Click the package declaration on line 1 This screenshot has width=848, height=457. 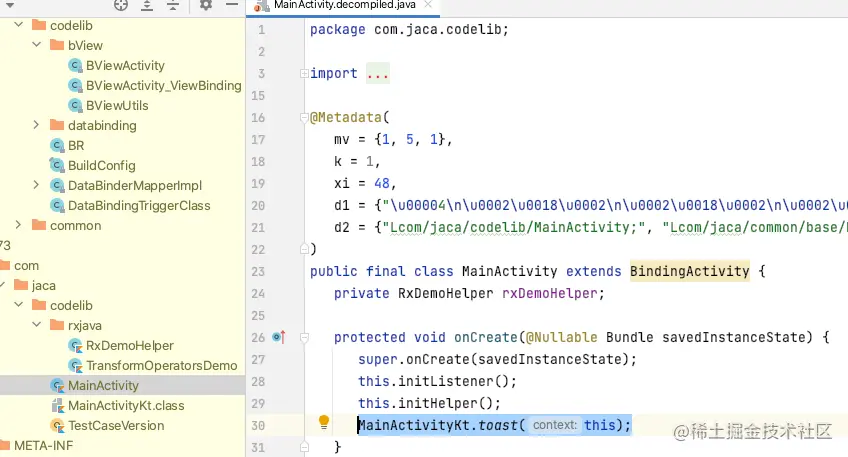pos(409,29)
